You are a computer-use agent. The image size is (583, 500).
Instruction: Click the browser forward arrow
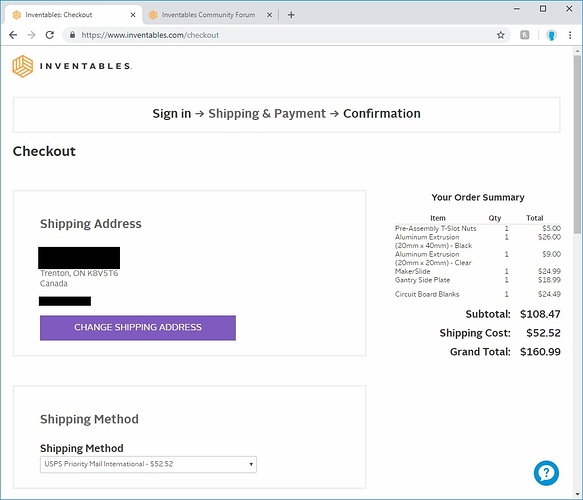pos(31,35)
